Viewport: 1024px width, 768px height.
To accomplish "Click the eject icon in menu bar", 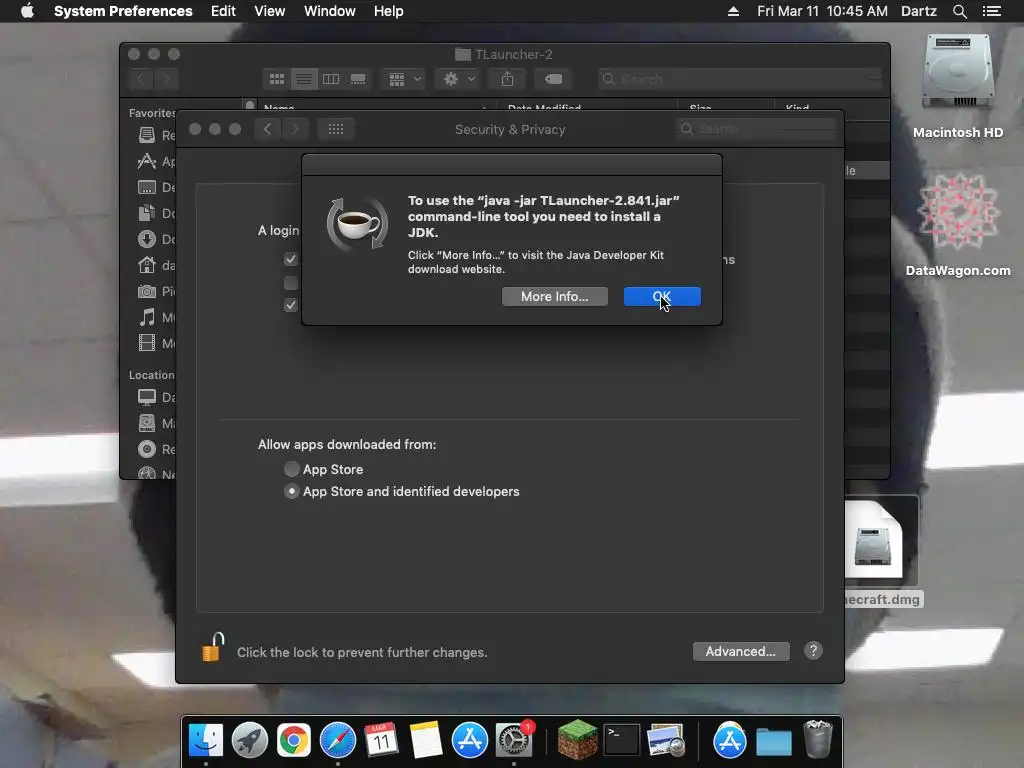I will 733,11.
